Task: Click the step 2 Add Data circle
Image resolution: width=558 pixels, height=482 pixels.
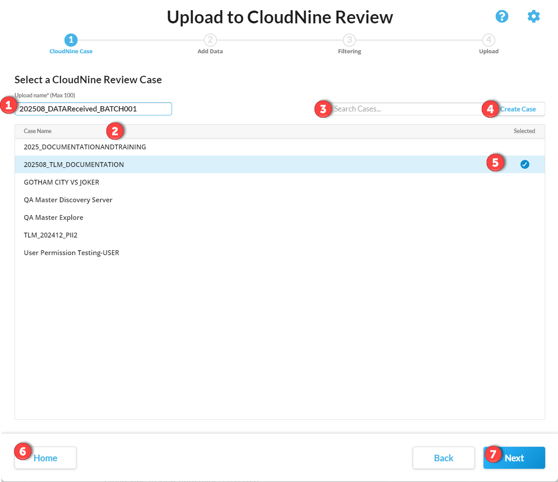Action: click(210, 40)
